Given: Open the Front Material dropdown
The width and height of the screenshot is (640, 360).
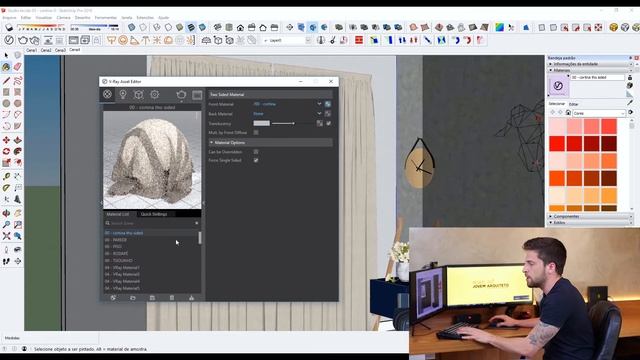Looking at the screenshot, I should [319, 104].
